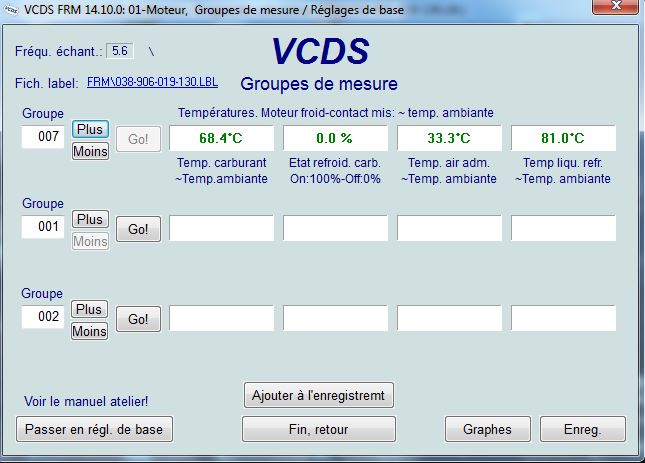The width and height of the screenshot is (645, 463).
Task: Click the 'Fich. label:' text
Action: point(46,83)
